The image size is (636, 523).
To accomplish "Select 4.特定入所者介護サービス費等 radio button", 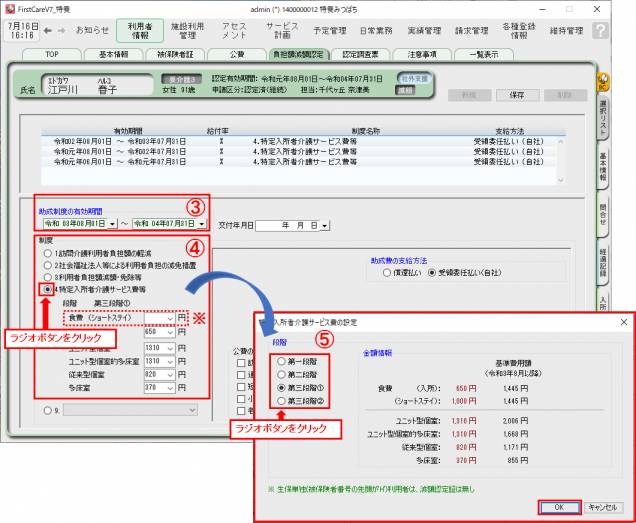I will (46, 288).
